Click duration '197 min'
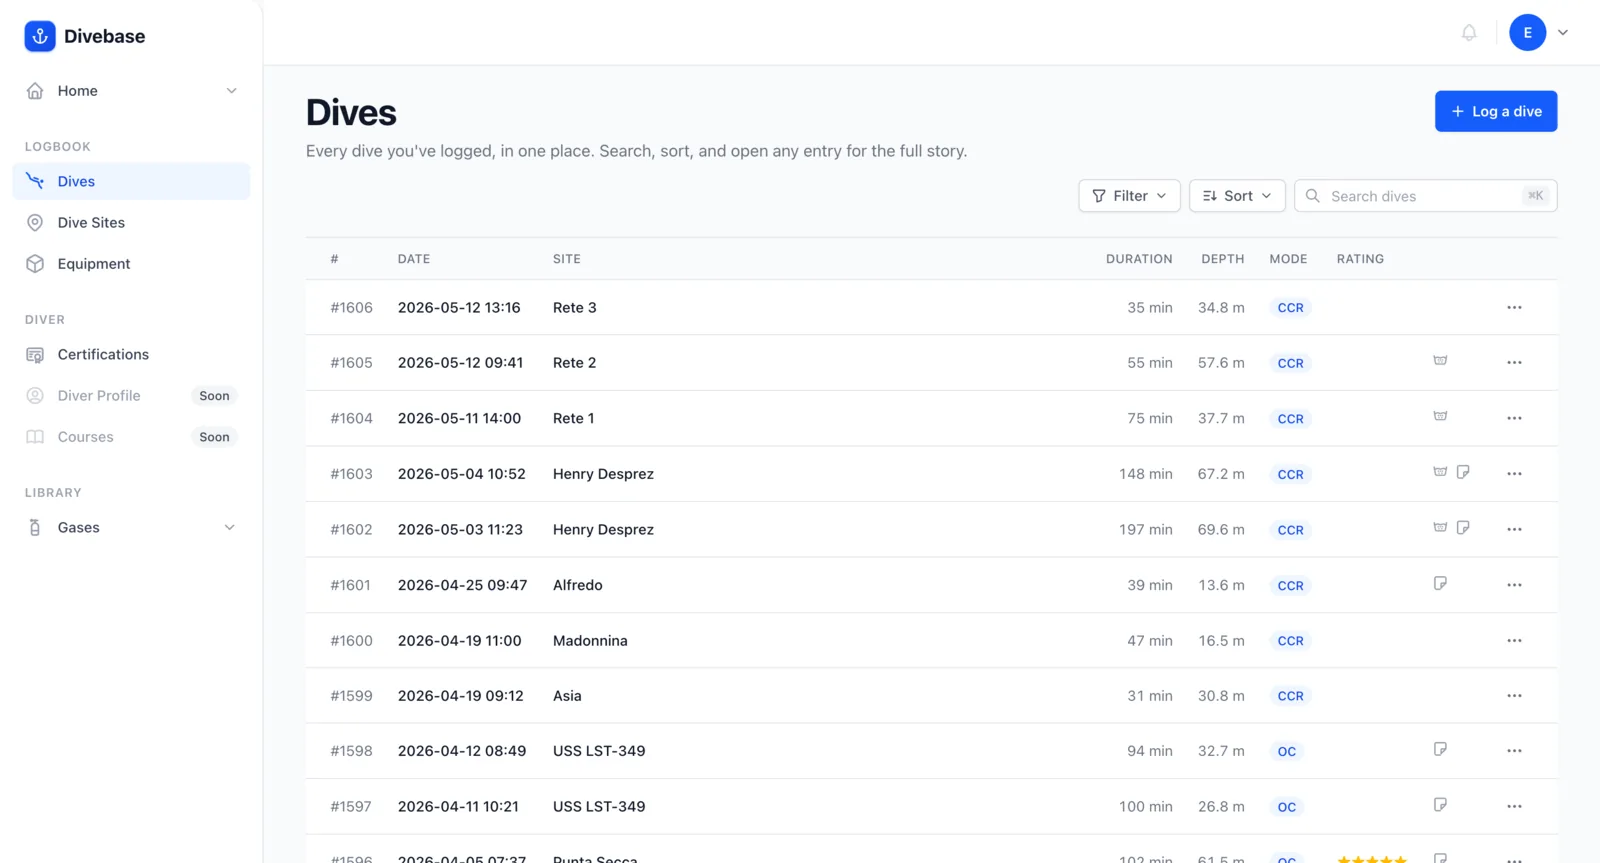Viewport: 1600px width, 863px height. point(1146,530)
